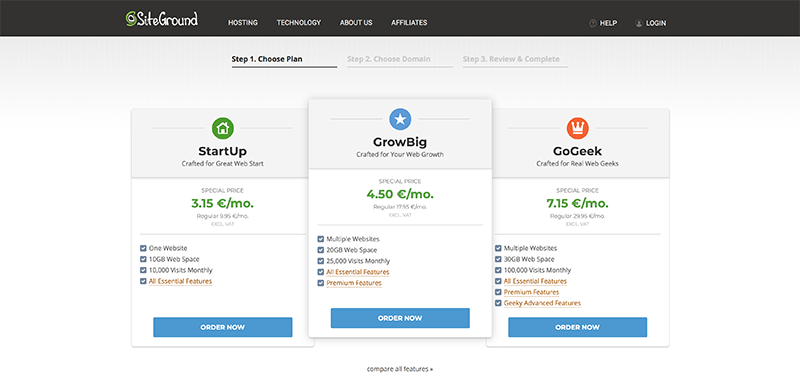The height and width of the screenshot is (388, 800).
Task: Open compare all features link
Action: [x=400, y=369]
